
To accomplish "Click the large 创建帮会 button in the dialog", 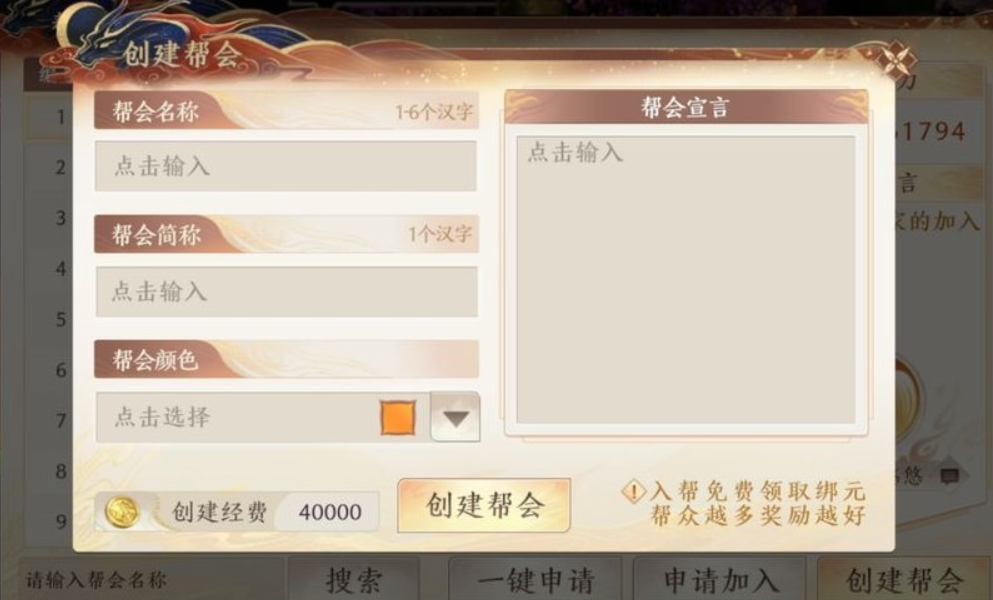I will 484,506.
